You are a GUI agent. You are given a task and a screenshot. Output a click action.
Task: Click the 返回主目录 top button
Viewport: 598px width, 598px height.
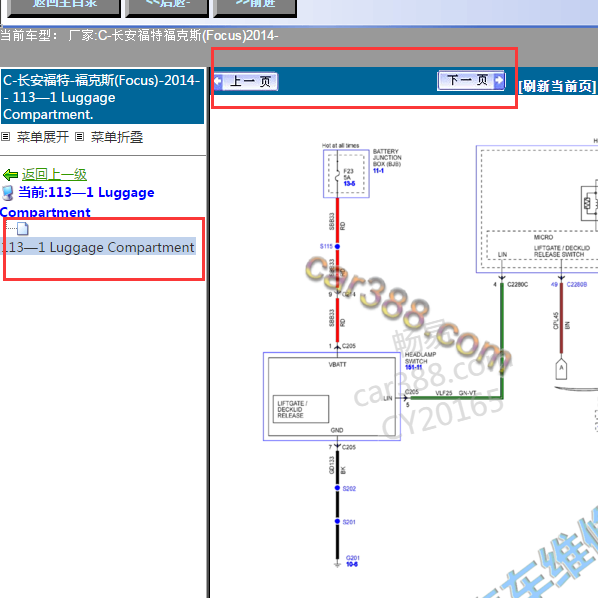[x=64, y=8]
